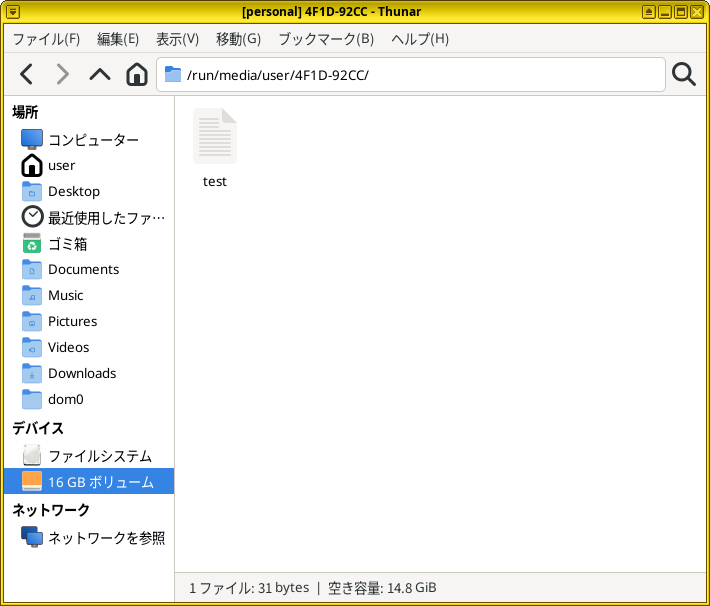Viewport: 710px width, 606px height.
Task: Select Documents label in sidebar
Action: click(83, 269)
